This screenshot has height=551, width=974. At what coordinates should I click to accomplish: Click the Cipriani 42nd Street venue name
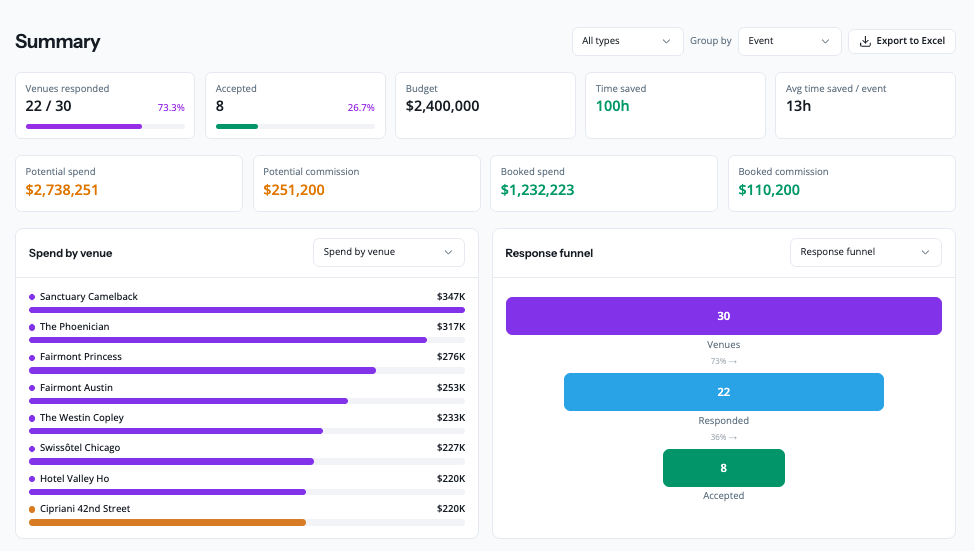click(x=85, y=509)
